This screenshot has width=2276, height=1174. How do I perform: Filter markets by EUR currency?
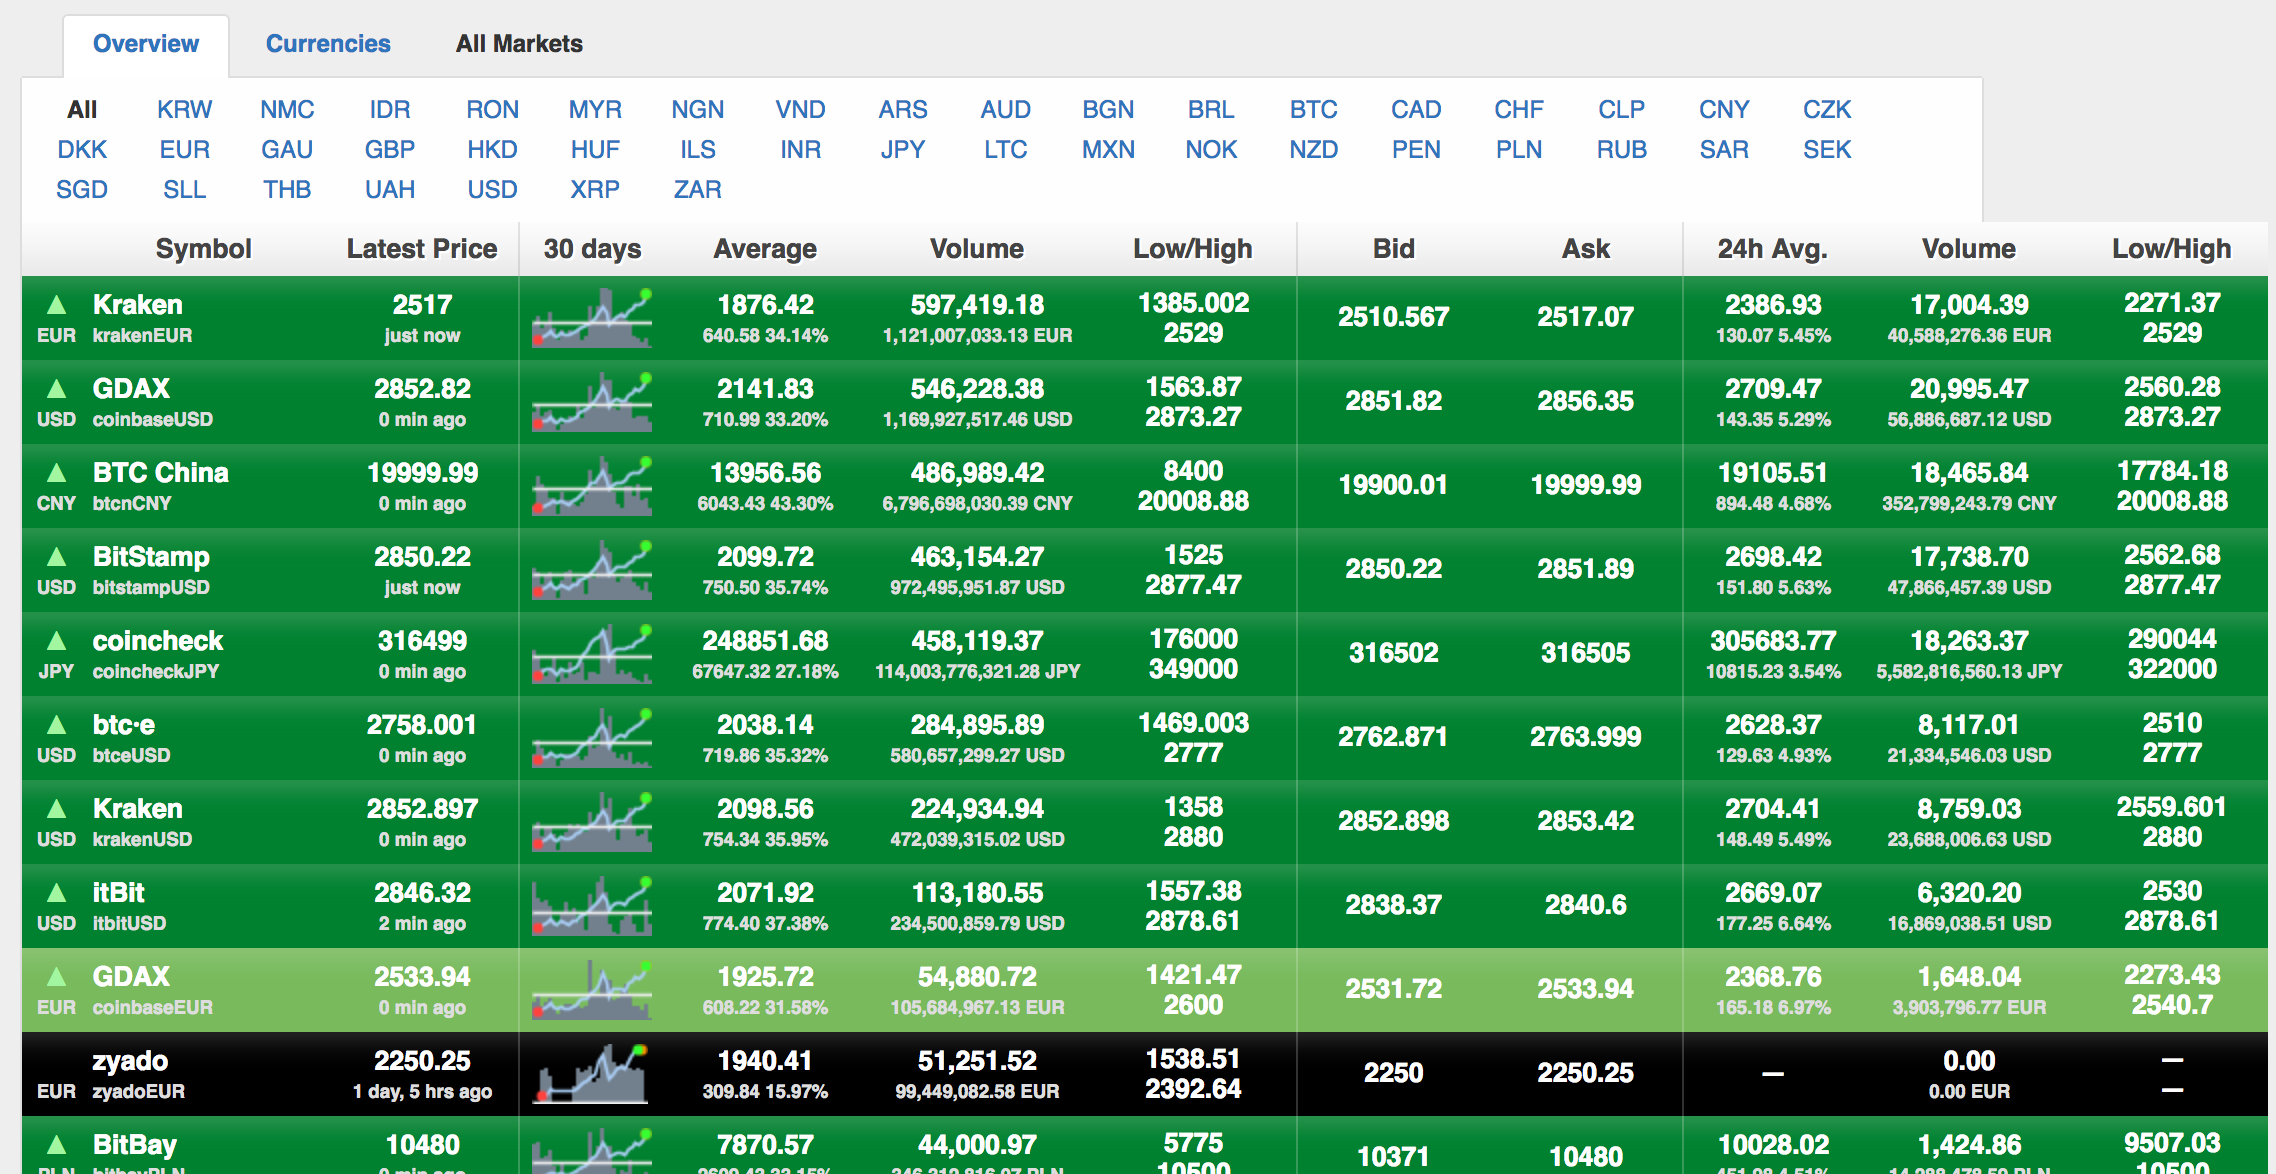(184, 149)
